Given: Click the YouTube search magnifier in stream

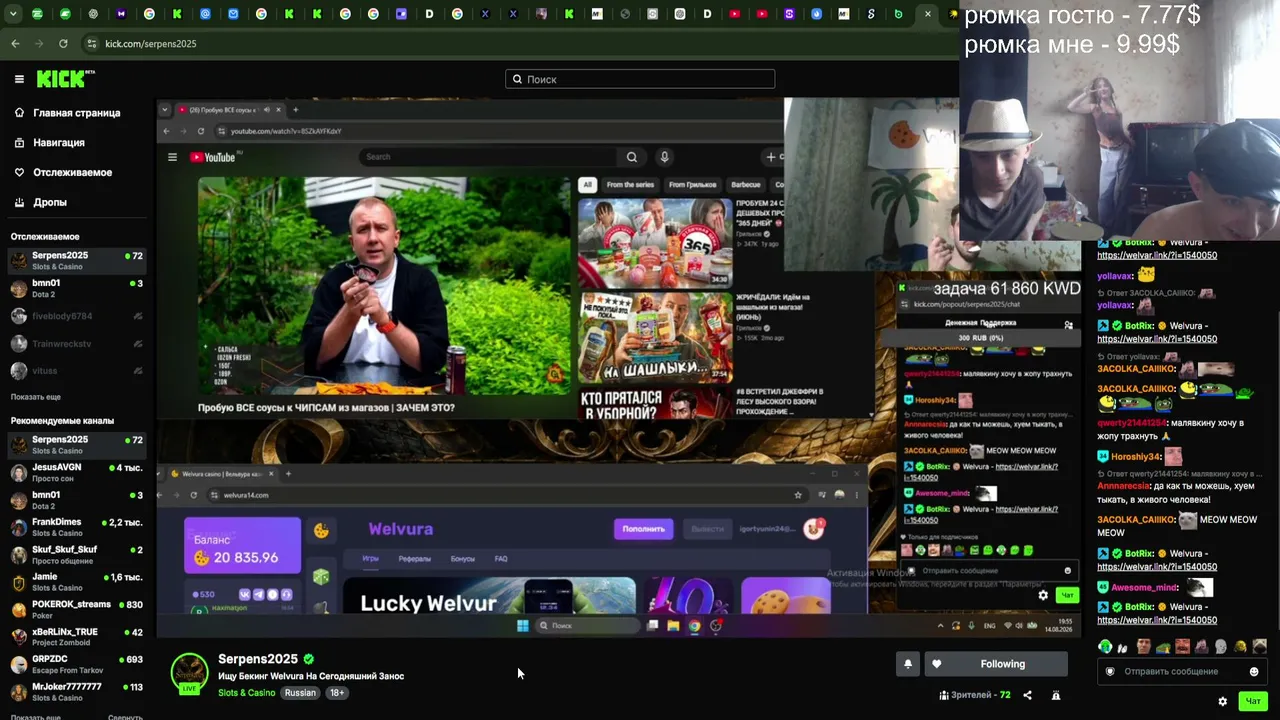Looking at the screenshot, I should [x=632, y=157].
